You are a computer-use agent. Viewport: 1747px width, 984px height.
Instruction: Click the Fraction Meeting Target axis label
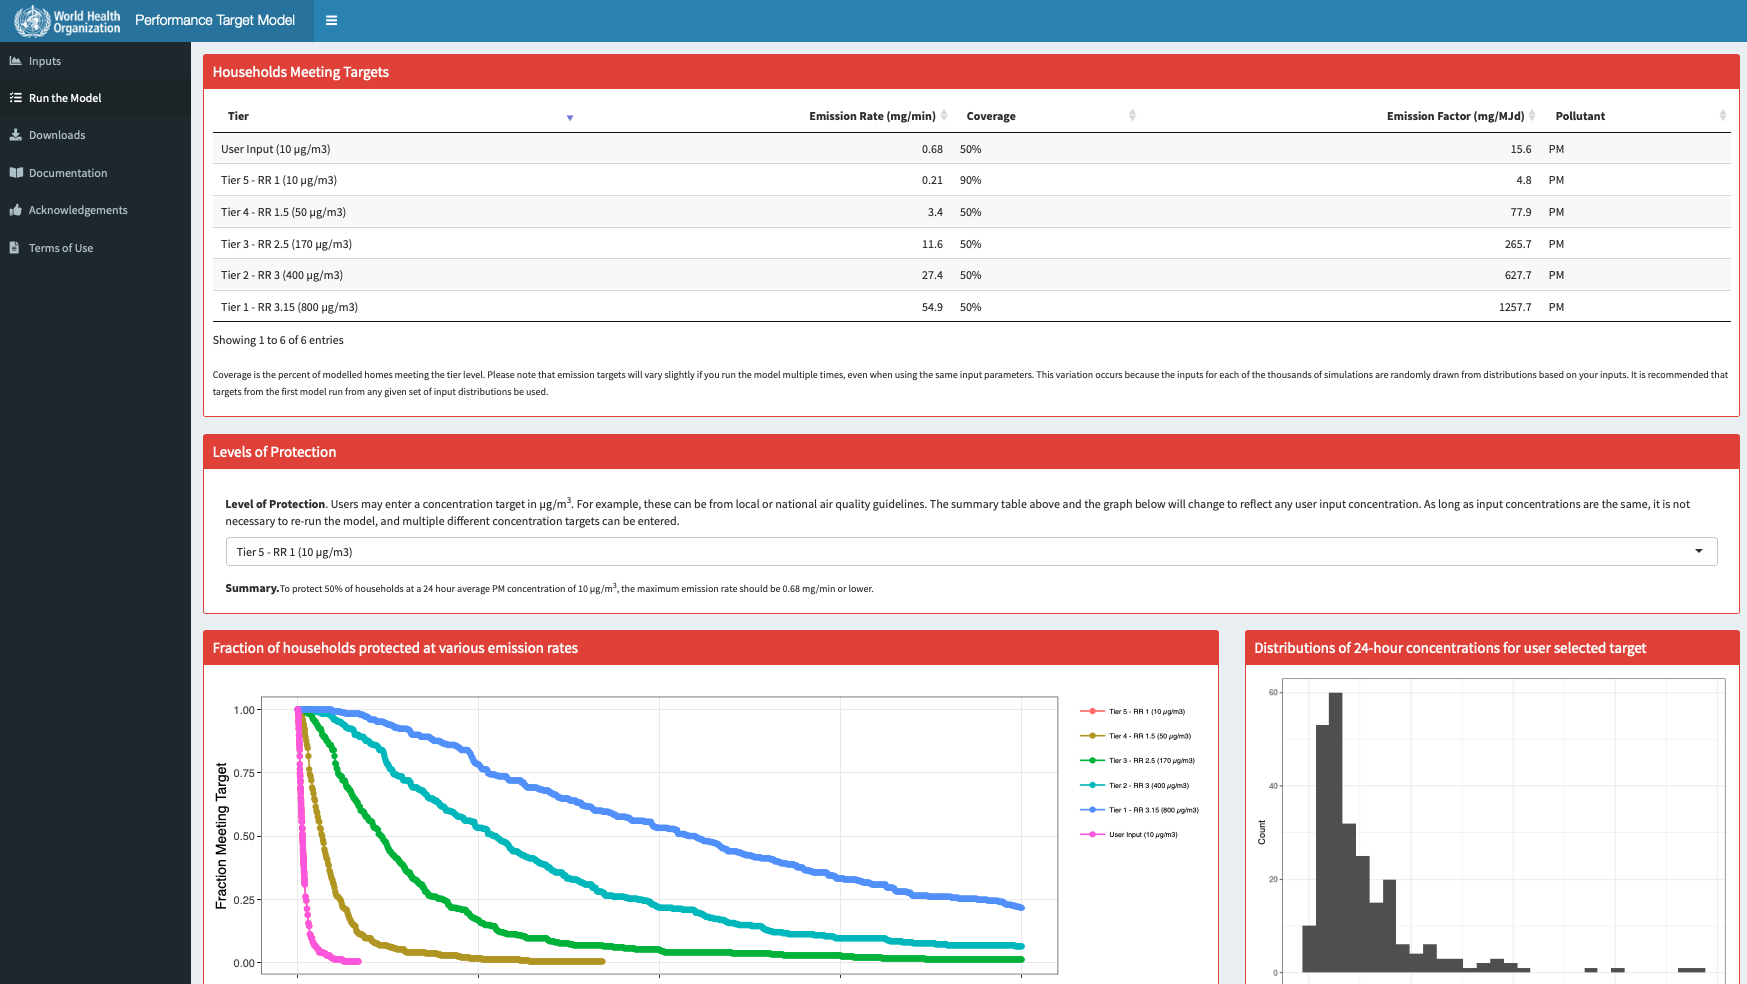[221, 836]
